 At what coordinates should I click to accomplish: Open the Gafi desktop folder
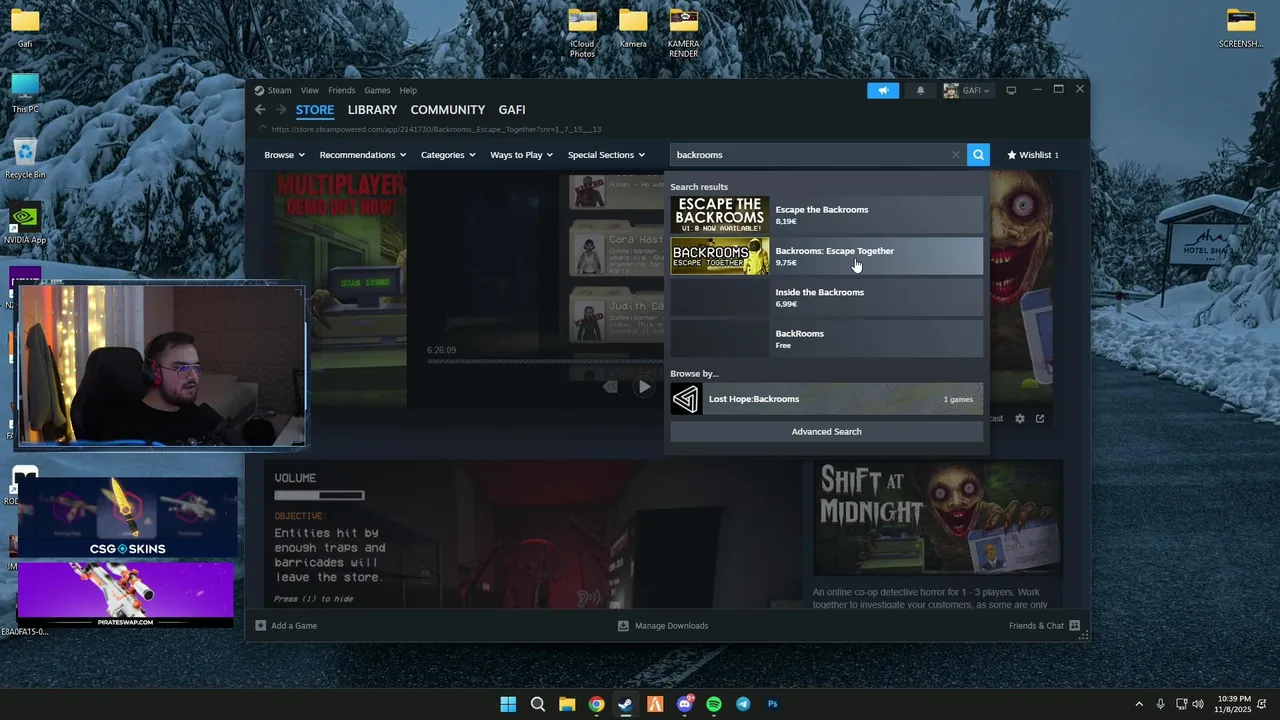pos(25,28)
